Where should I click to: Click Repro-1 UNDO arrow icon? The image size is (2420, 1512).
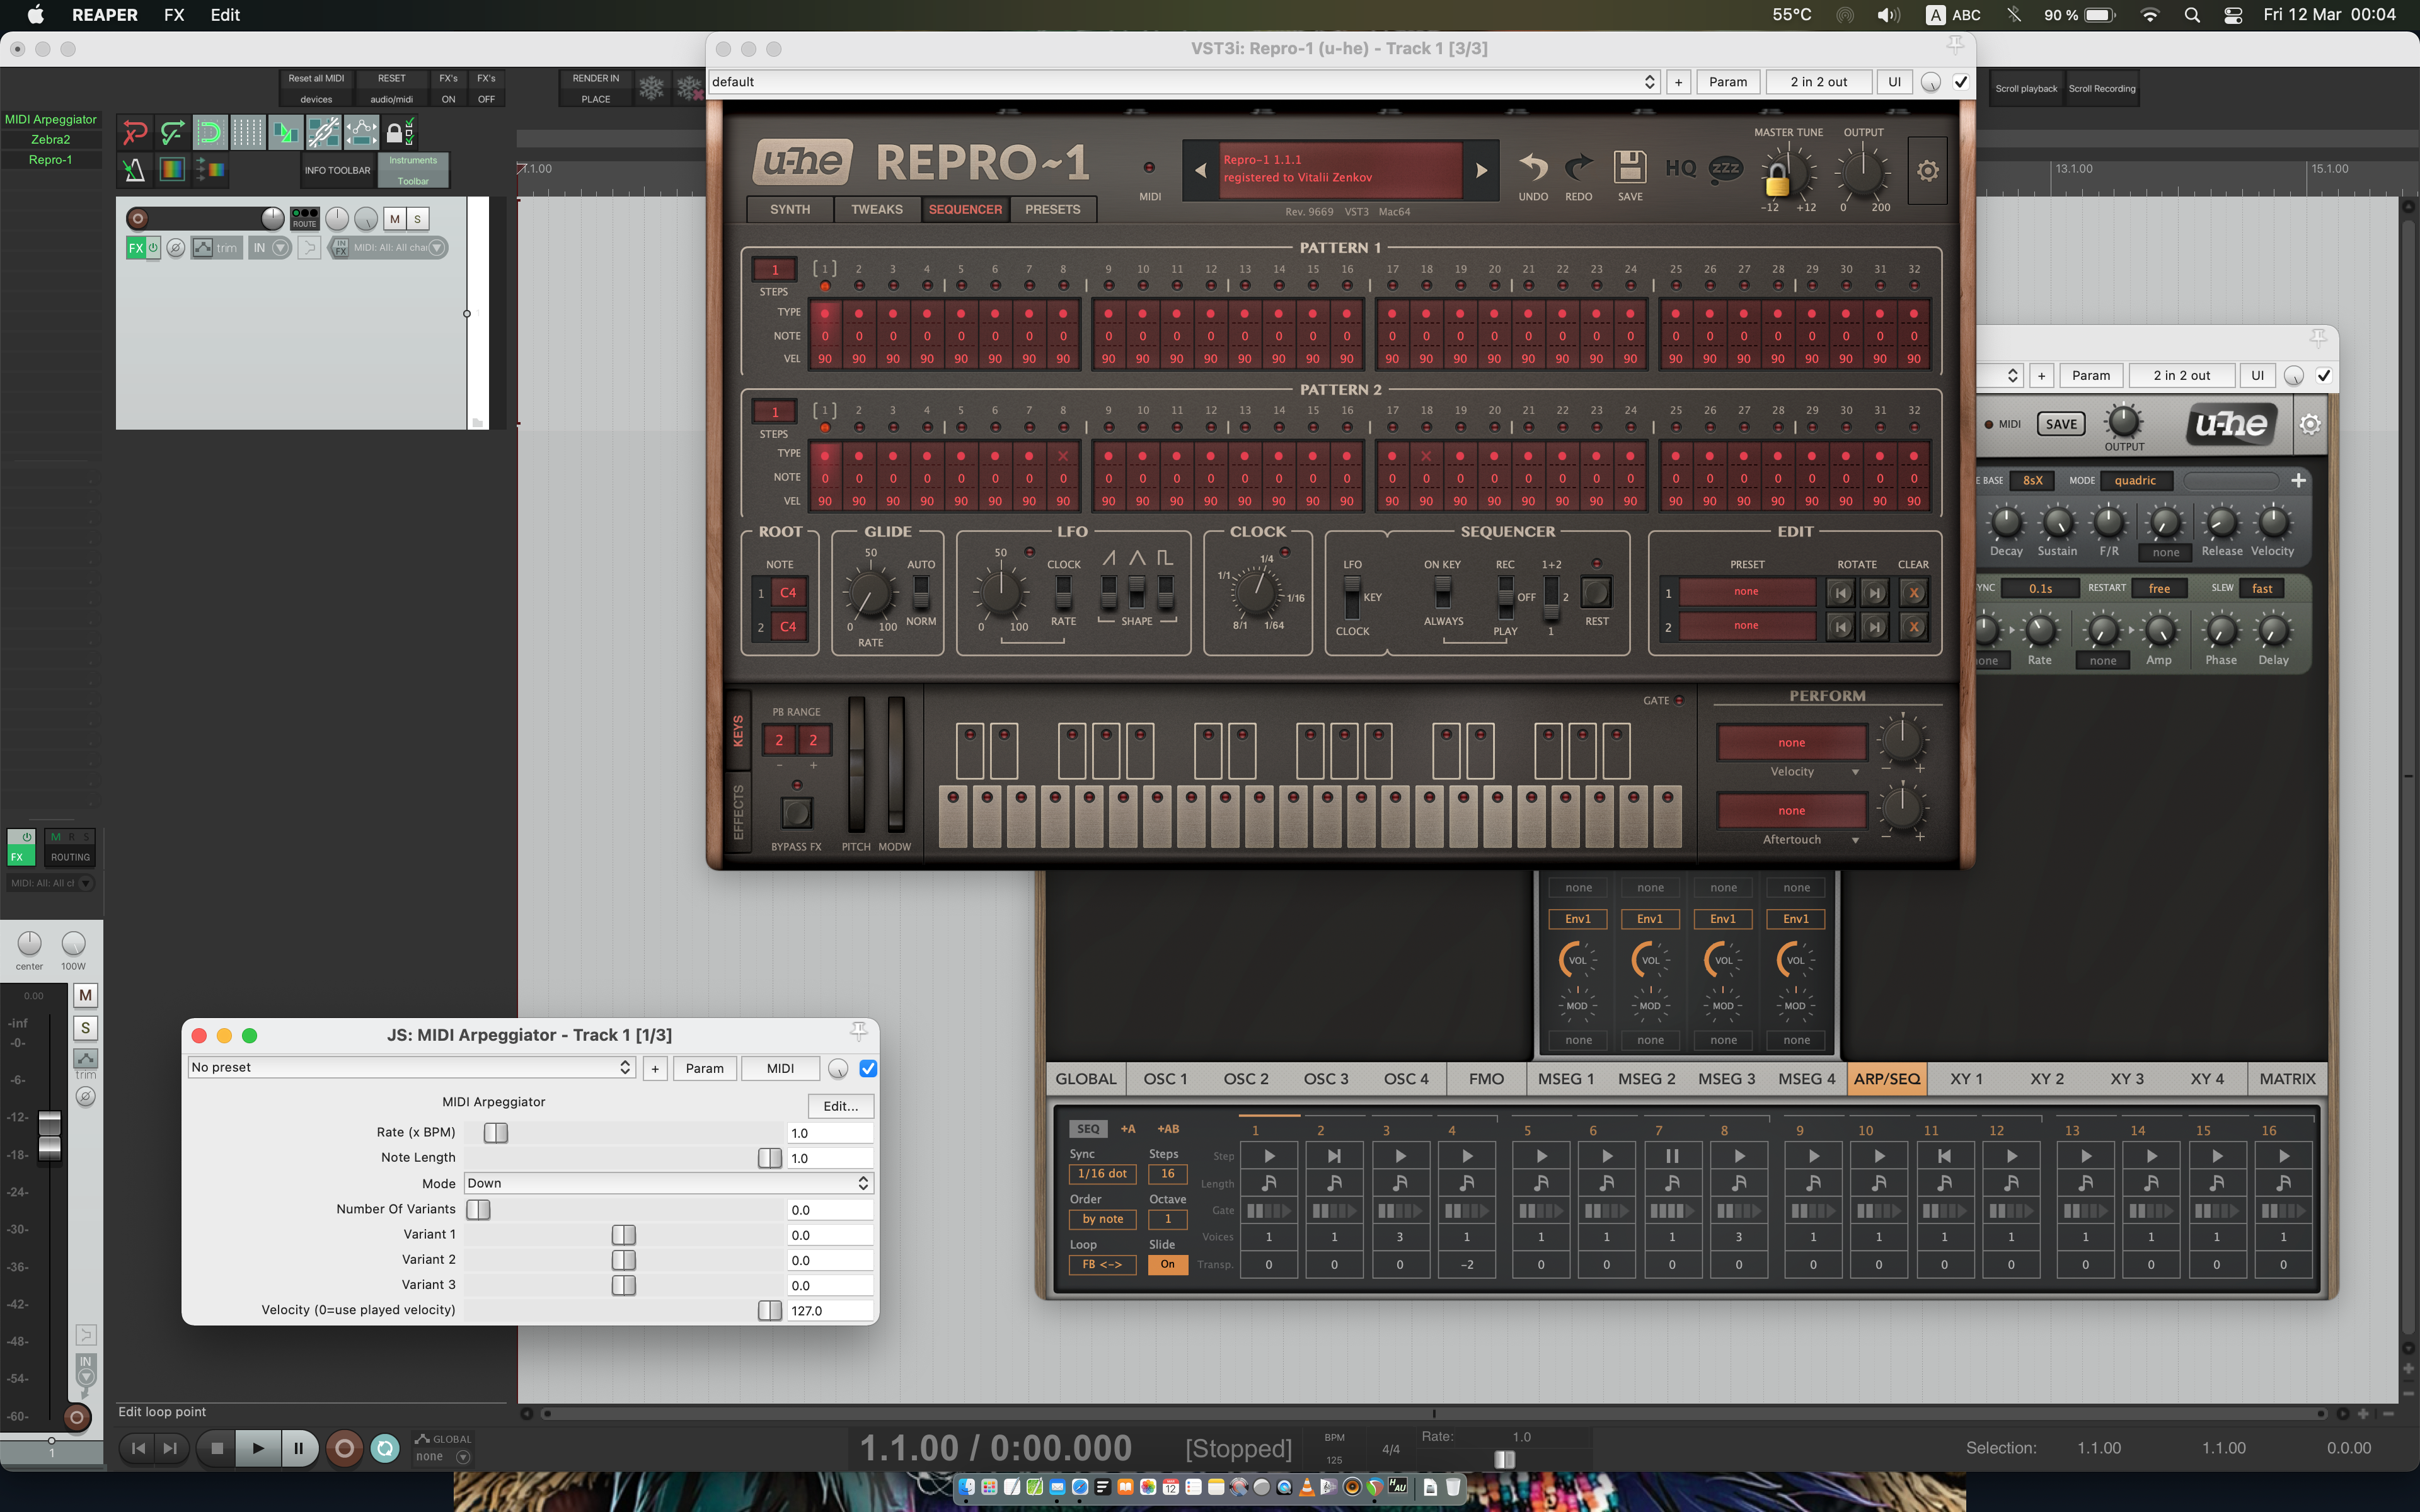[1533, 167]
